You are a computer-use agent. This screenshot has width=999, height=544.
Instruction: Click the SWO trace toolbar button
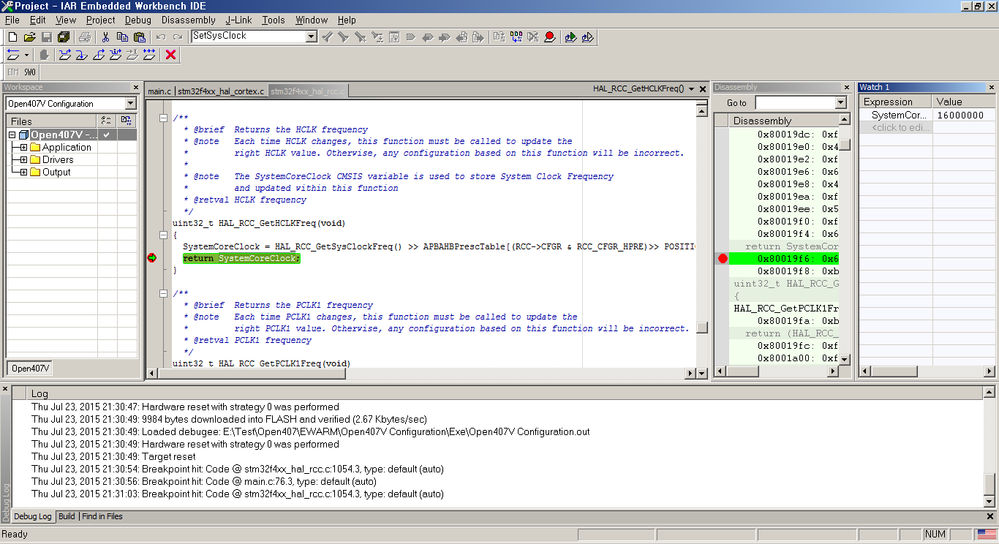pyautogui.click(x=30, y=72)
